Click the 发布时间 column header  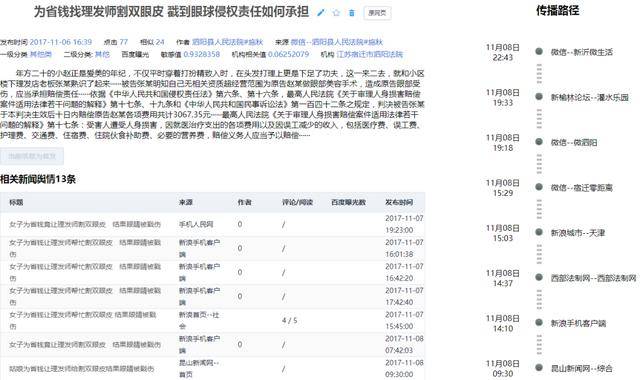(x=399, y=202)
